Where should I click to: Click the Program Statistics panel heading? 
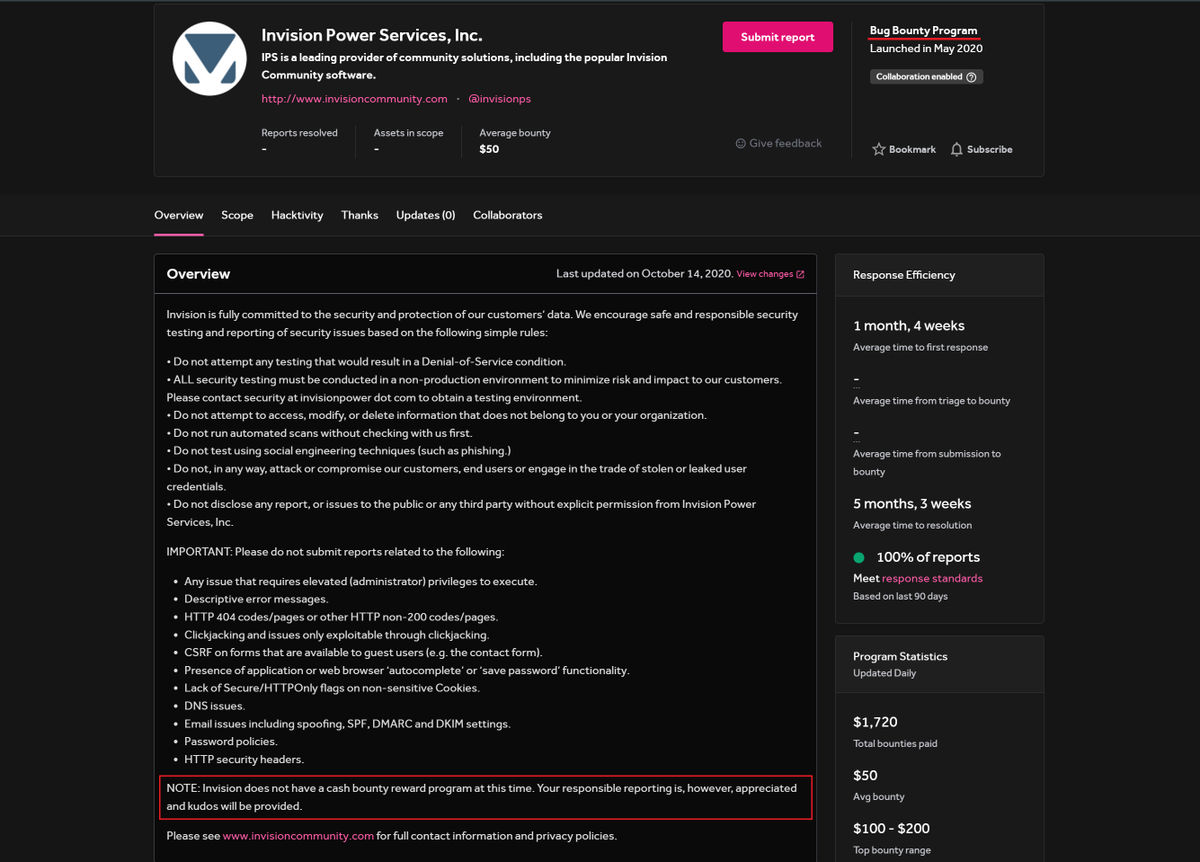(900, 657)
